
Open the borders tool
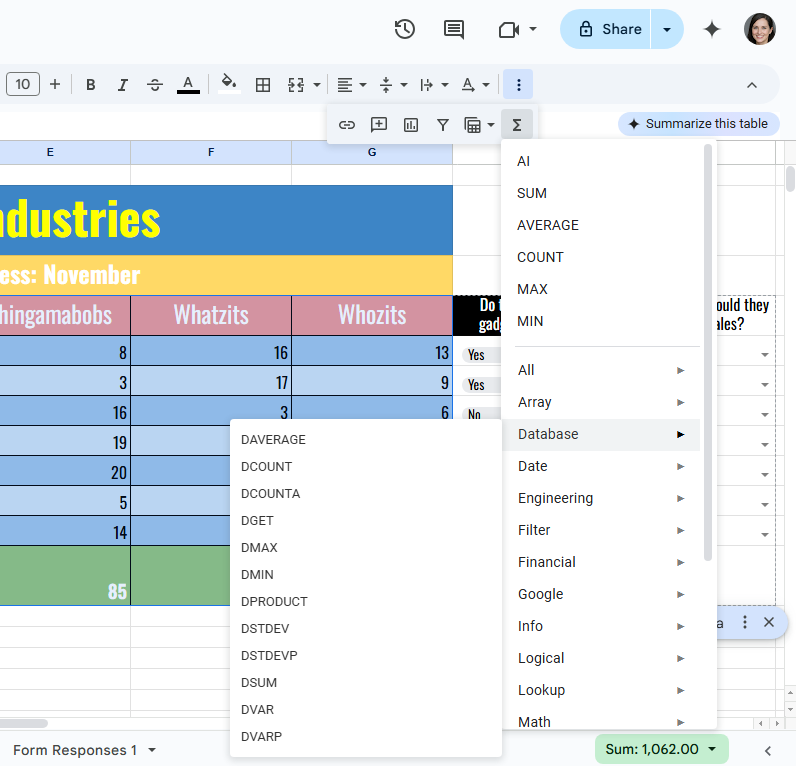coord(263,85)
